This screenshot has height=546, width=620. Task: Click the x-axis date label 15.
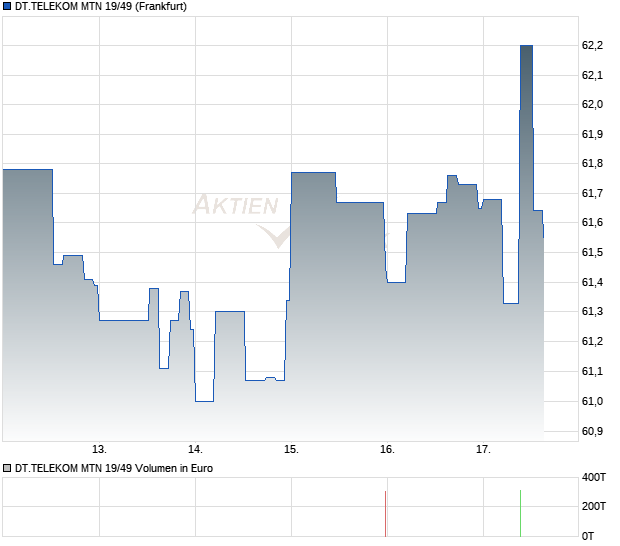(x=291, y=450)
